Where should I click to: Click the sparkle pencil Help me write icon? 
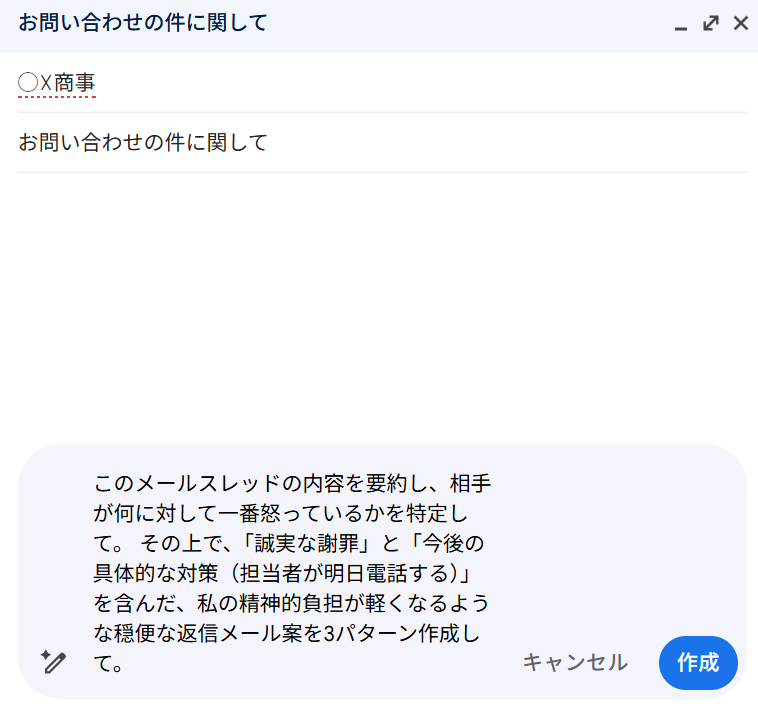tap(53, 661)
